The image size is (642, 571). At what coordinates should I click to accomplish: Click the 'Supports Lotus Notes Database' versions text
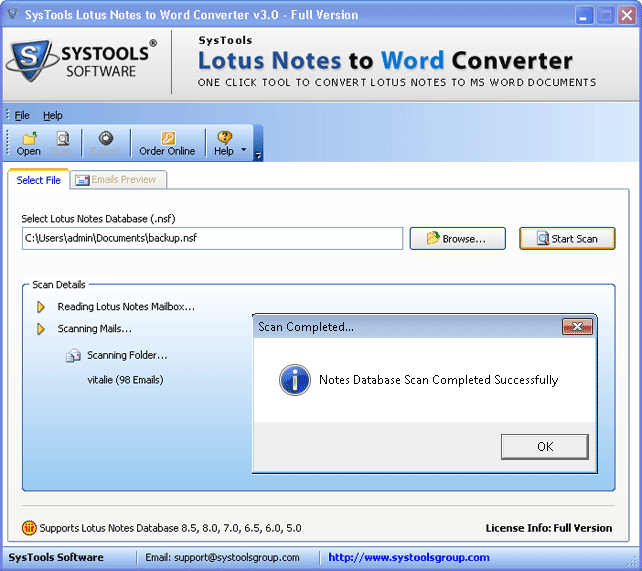pos(170,528)
